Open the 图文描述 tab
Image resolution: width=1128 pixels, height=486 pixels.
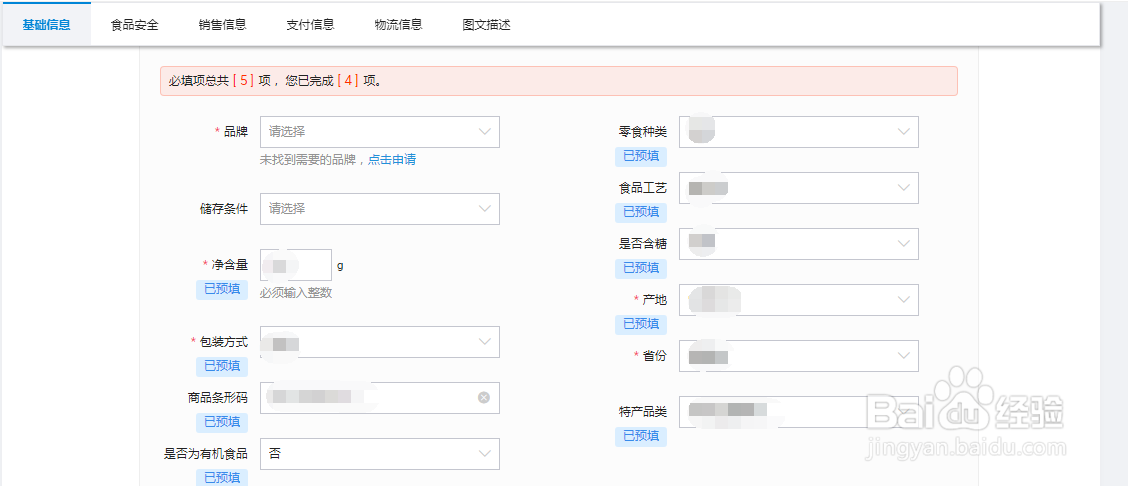pyautogui.click(x=486, y=24)
